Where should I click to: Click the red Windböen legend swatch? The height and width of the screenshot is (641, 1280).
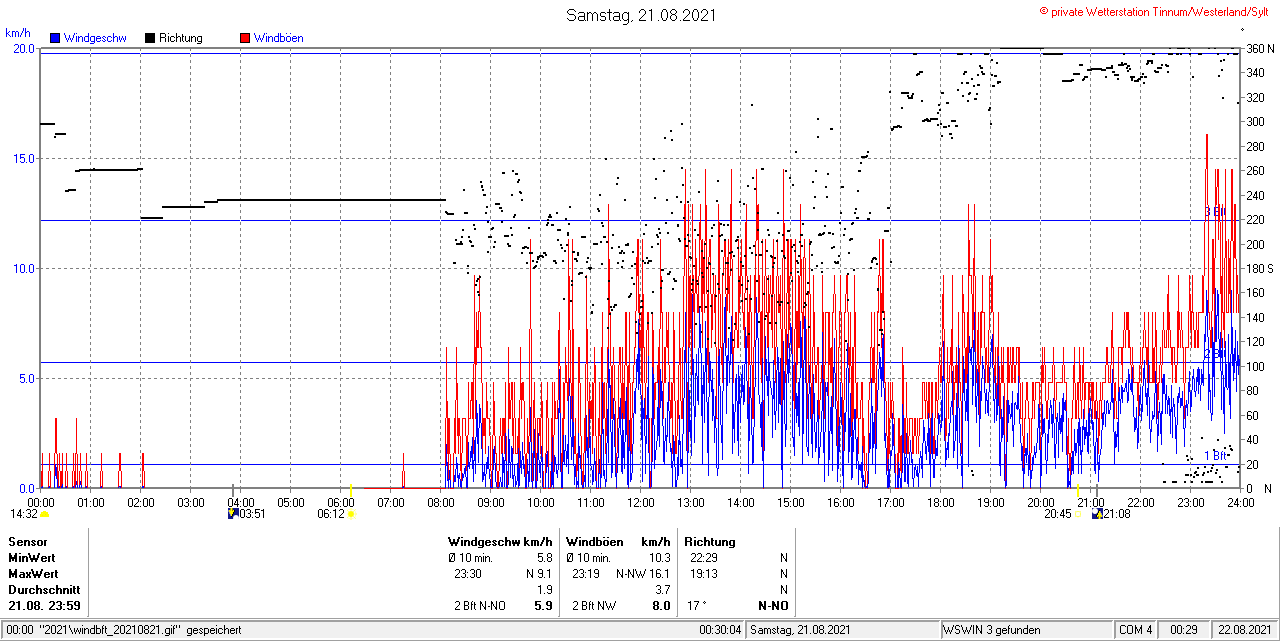245,38
